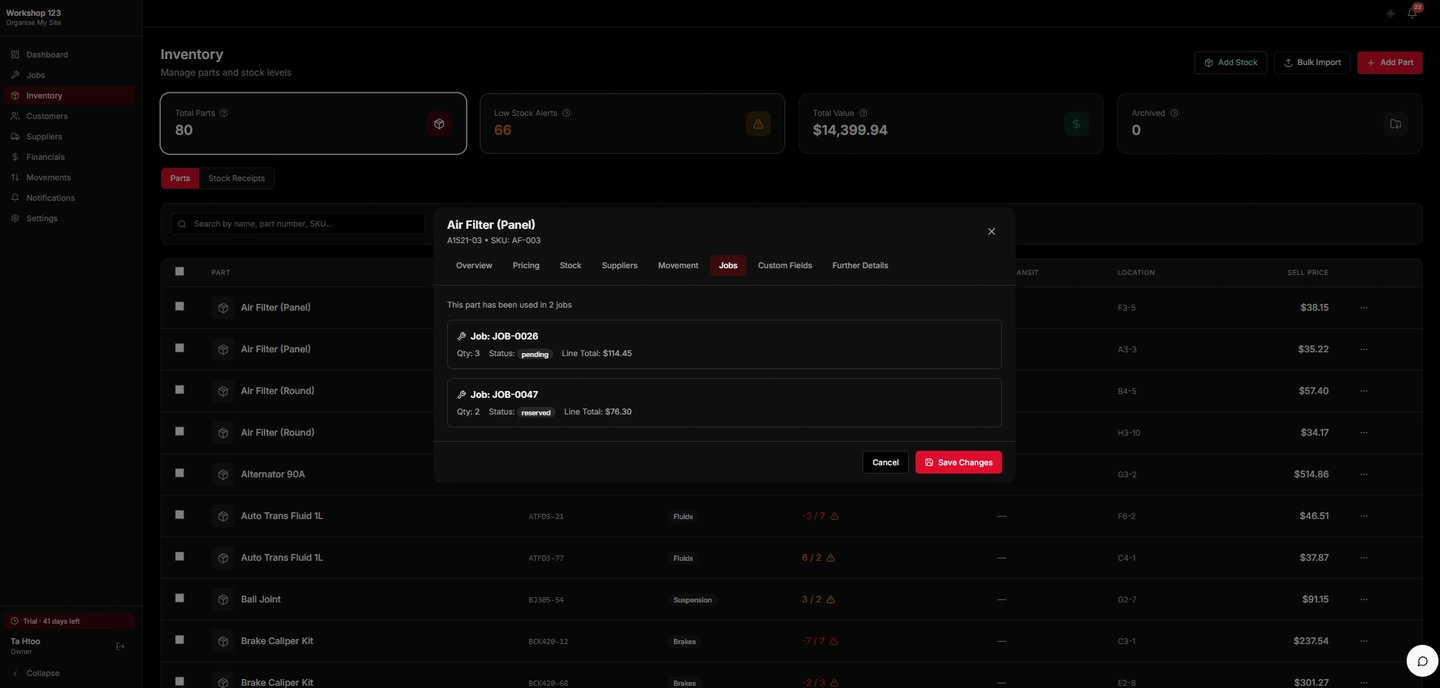Check the box for Alternator 90A row
The height and width of the screenshot is (688, 1440).
pyautogui.click(x=180, y=473)
